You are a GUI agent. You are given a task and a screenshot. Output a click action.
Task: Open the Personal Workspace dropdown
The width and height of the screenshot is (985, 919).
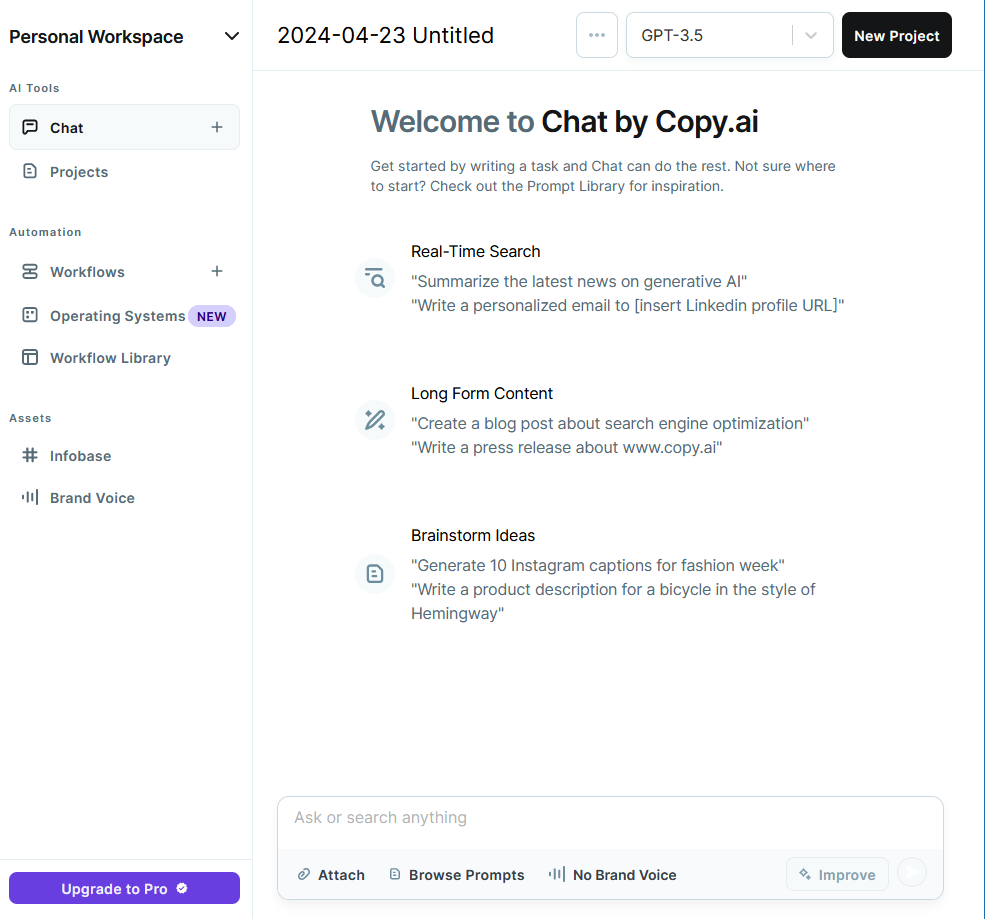pos(230,36)
